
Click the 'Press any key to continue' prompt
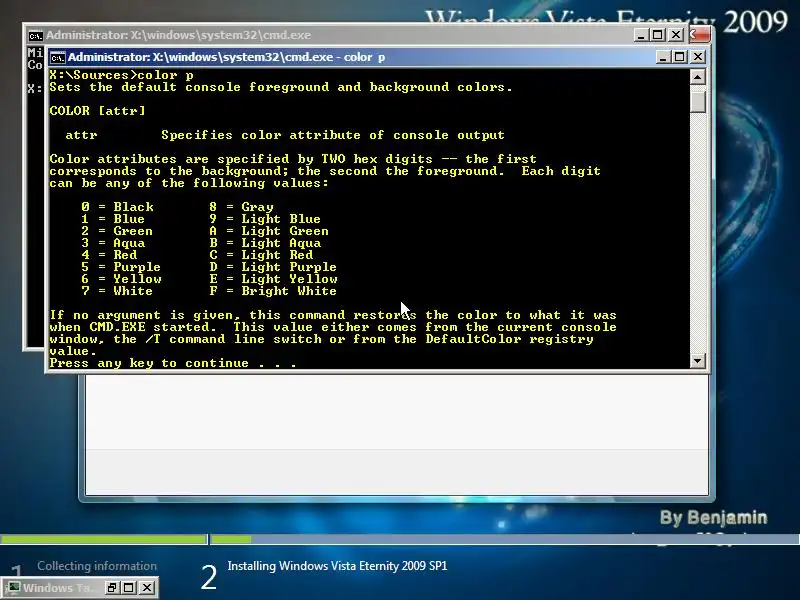pyautogui.click(x=172, y=363)
